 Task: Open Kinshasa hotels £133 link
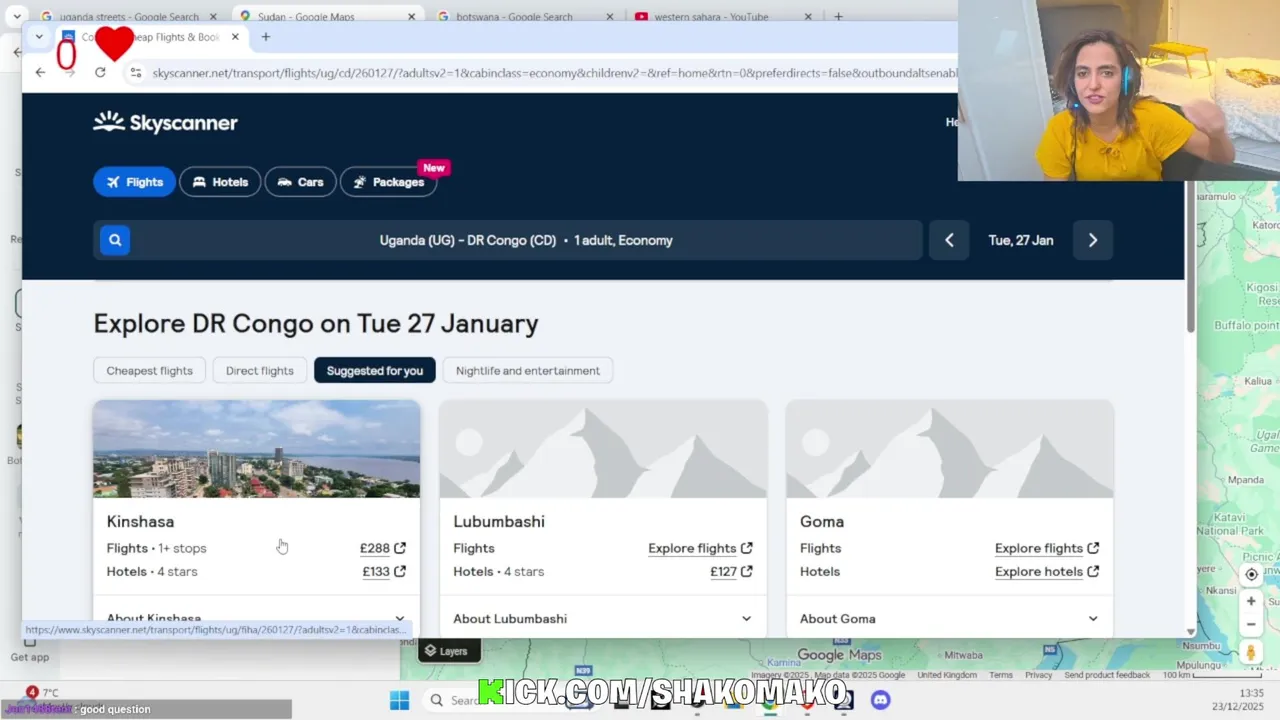[x=384, y=571]
